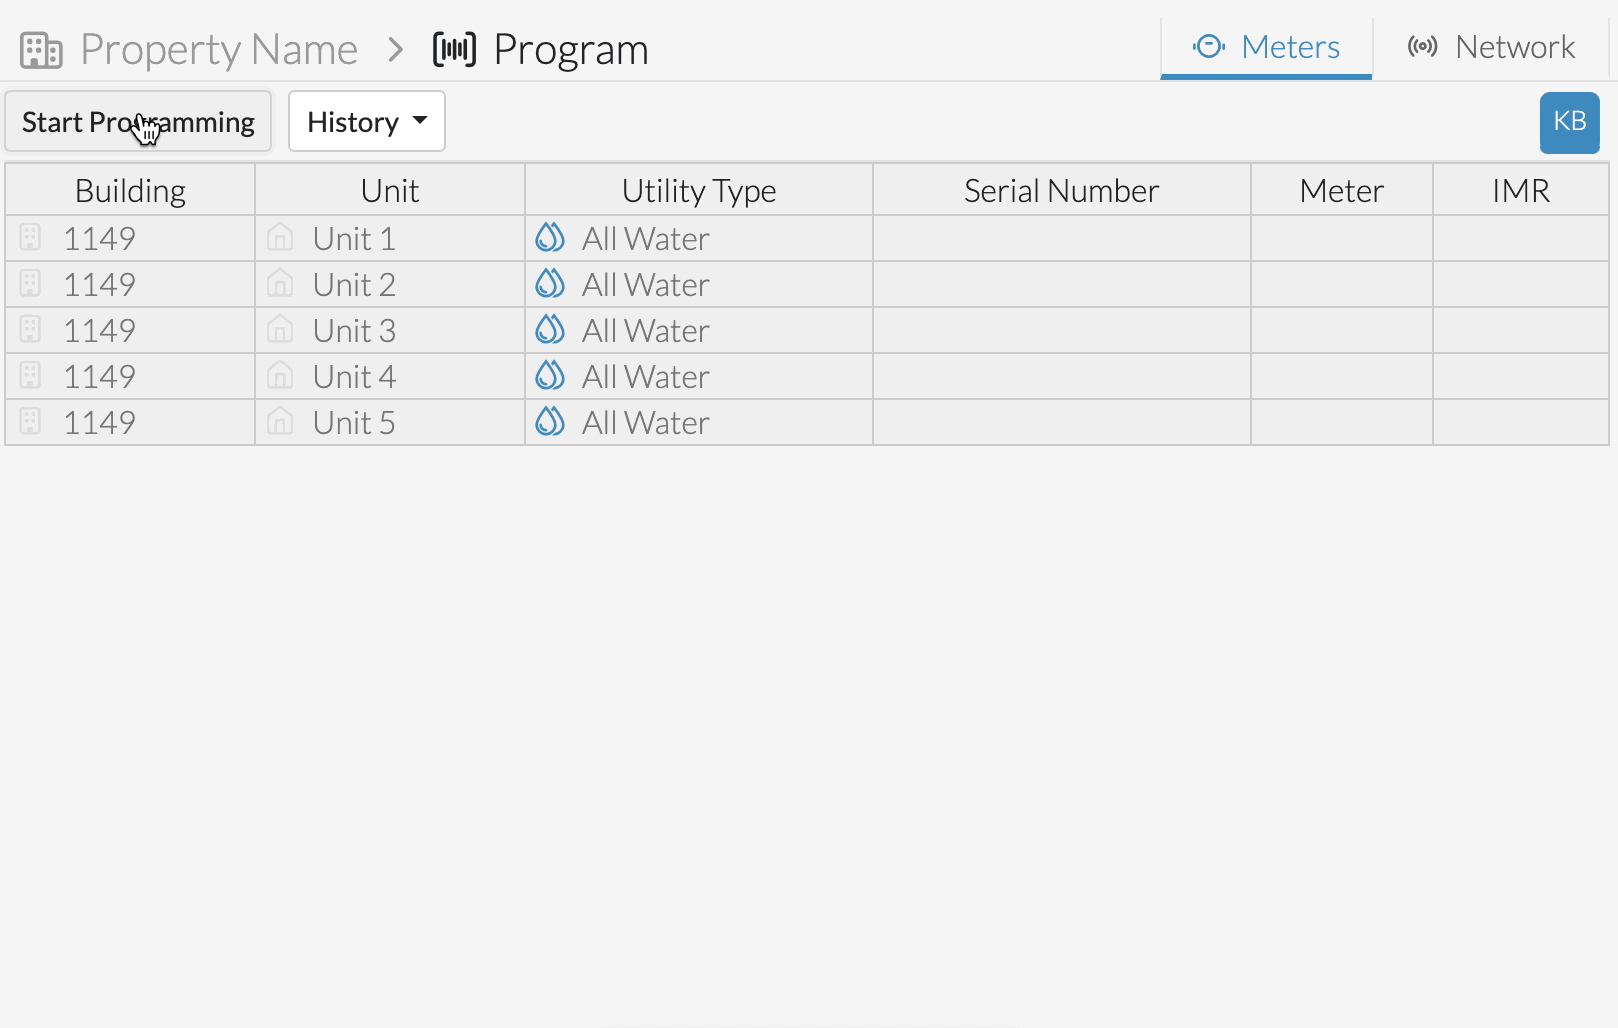Sort by Serial Number column header
Image resolution: width=1618 pixels, height=1028 pixels.
click(x=1062, y=190)
